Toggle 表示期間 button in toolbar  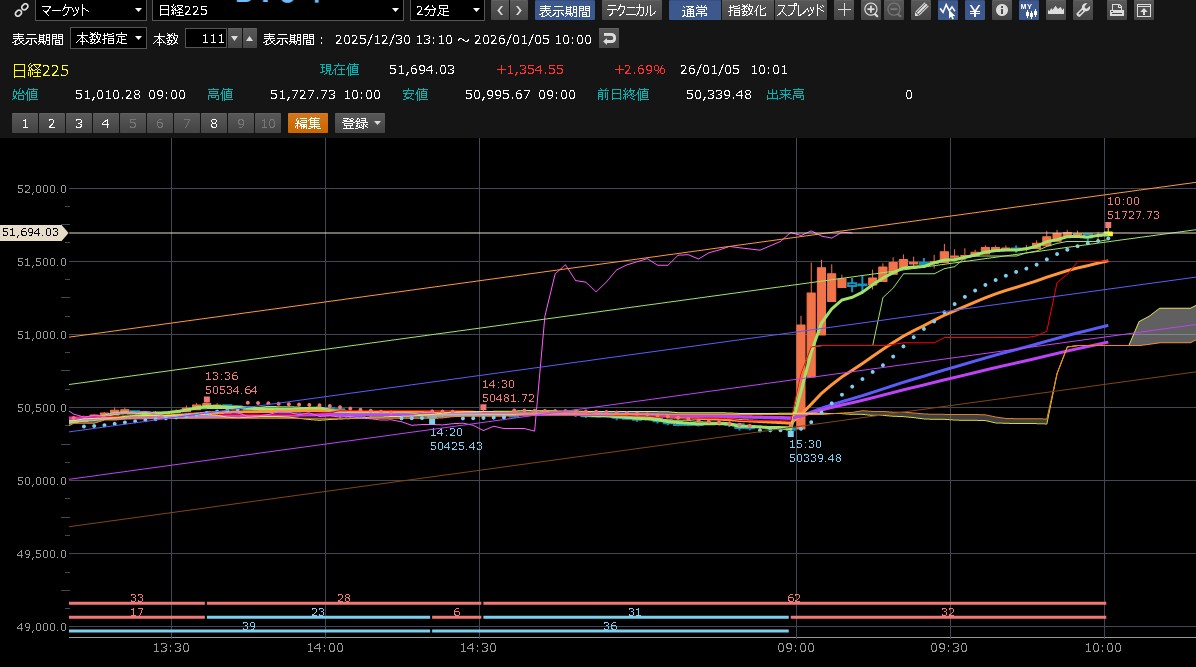pyautogui.click(x=565, y=10)
